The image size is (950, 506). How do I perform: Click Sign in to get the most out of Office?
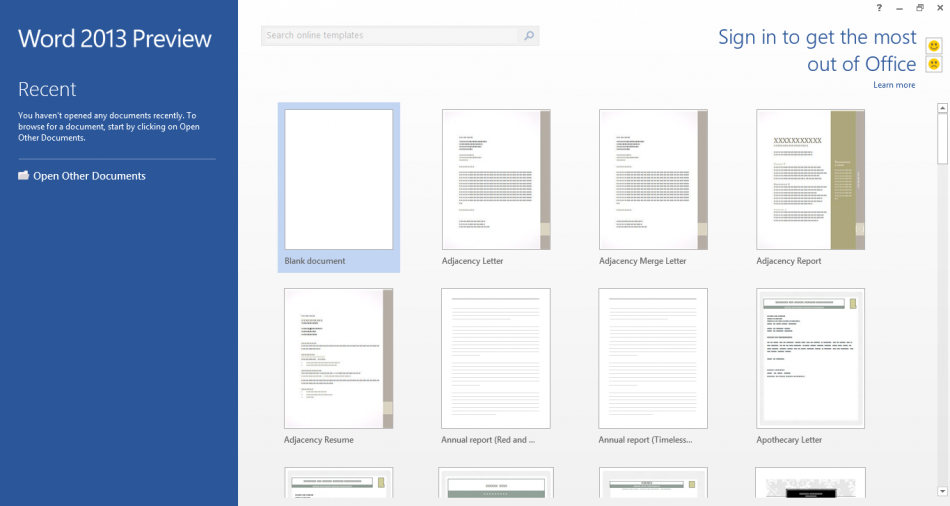(x=817, y=50)
